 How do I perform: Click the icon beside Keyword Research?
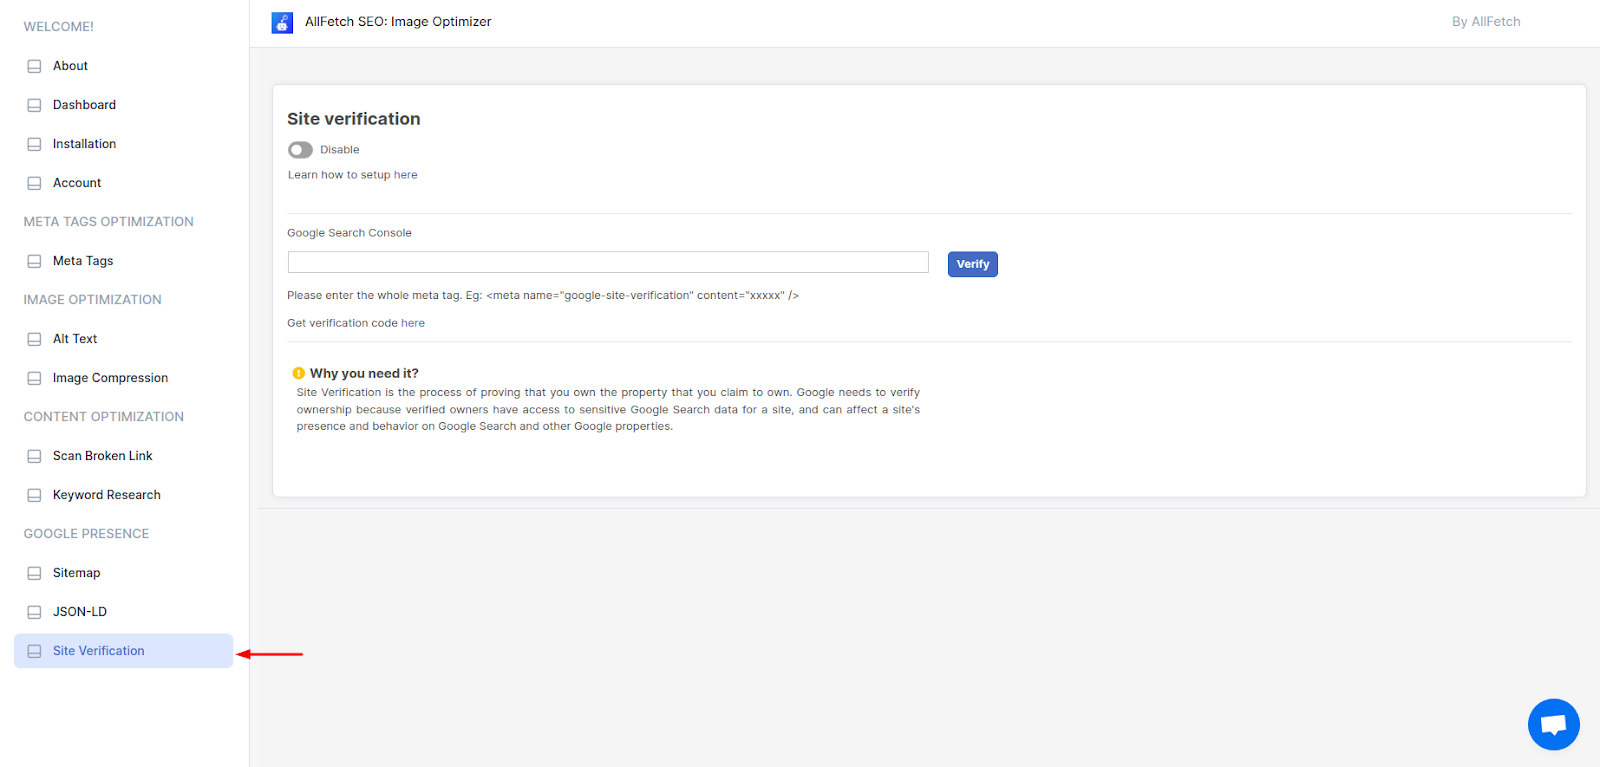34,495
